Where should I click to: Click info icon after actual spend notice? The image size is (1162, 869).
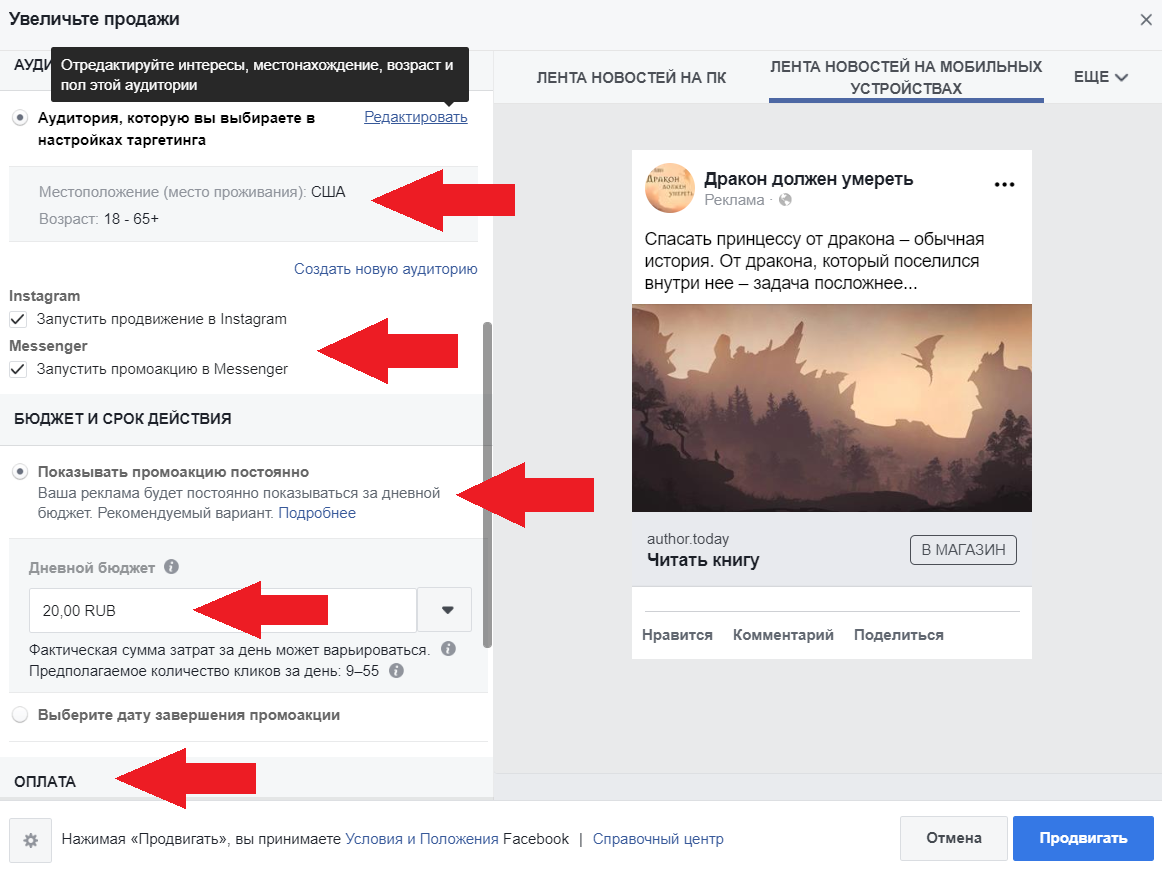[x=448, y=649]
